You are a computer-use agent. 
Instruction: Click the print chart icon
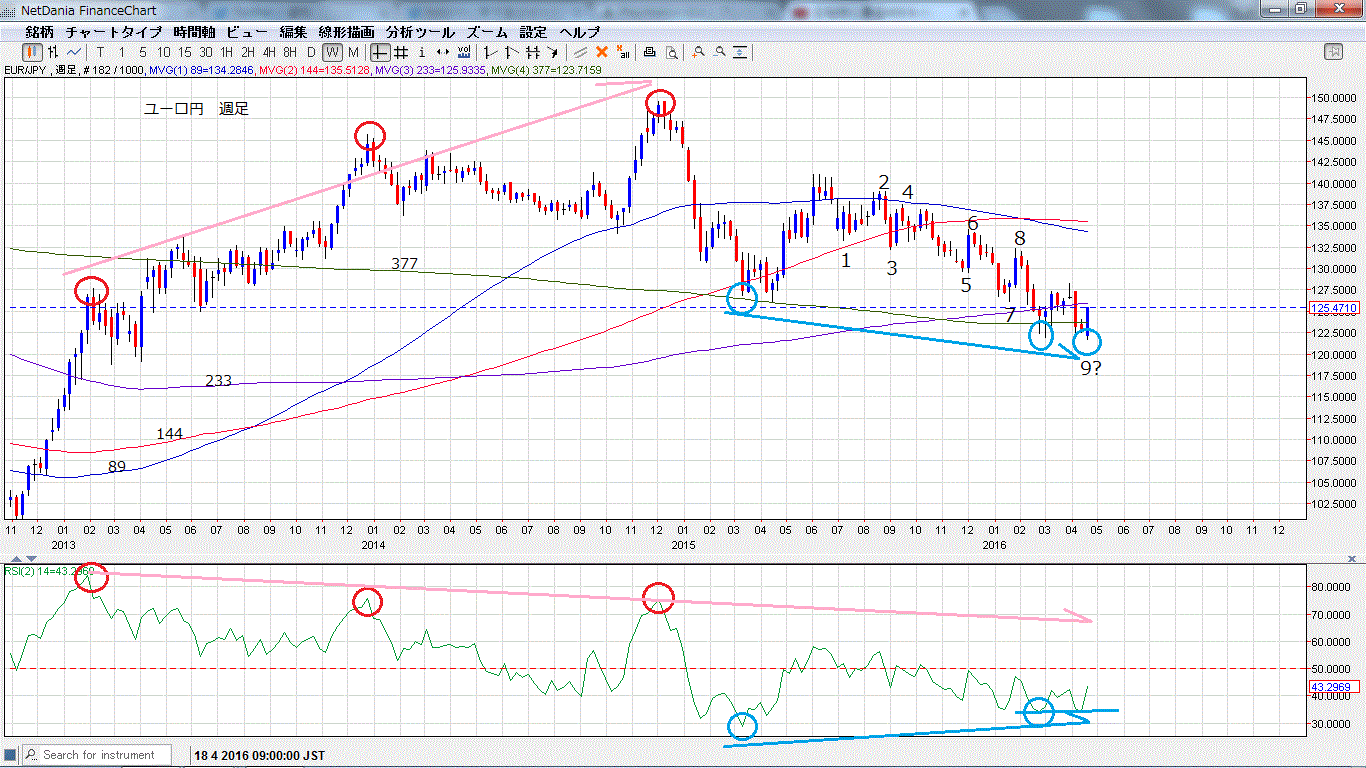pos(649,51)
